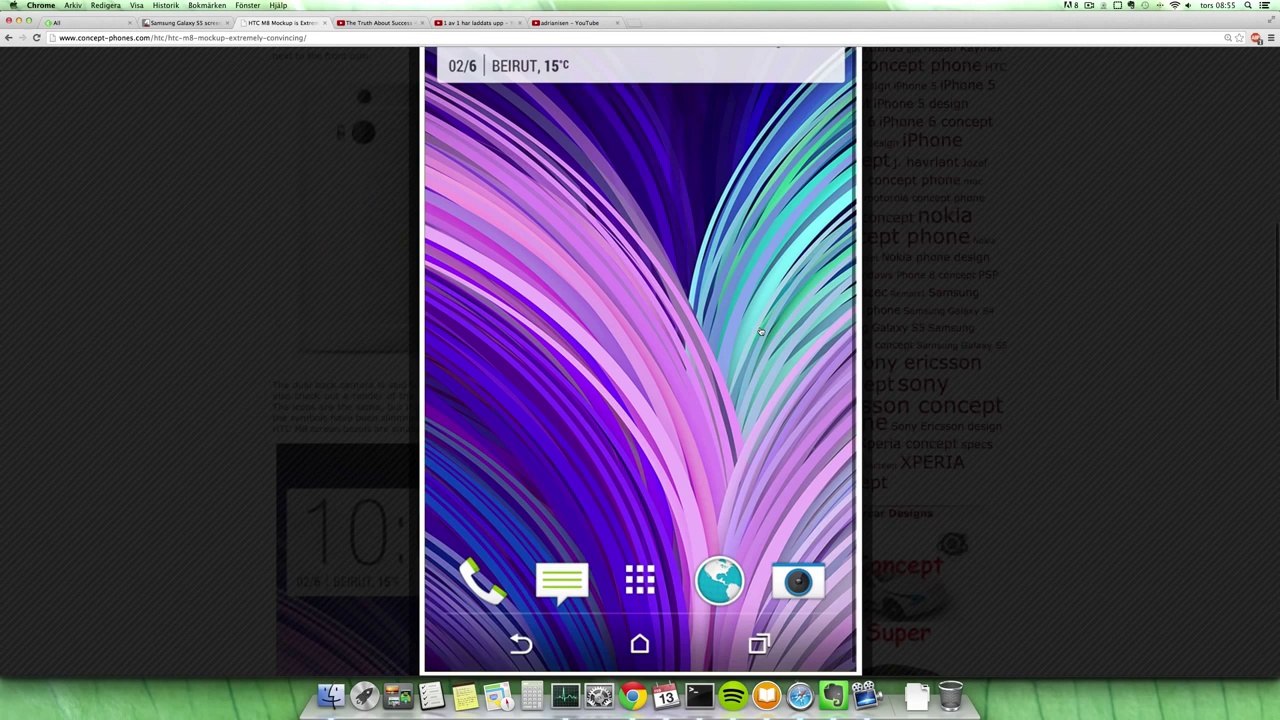
Task: Open the Chrome hamburger menu
Action: (1270, 38)
